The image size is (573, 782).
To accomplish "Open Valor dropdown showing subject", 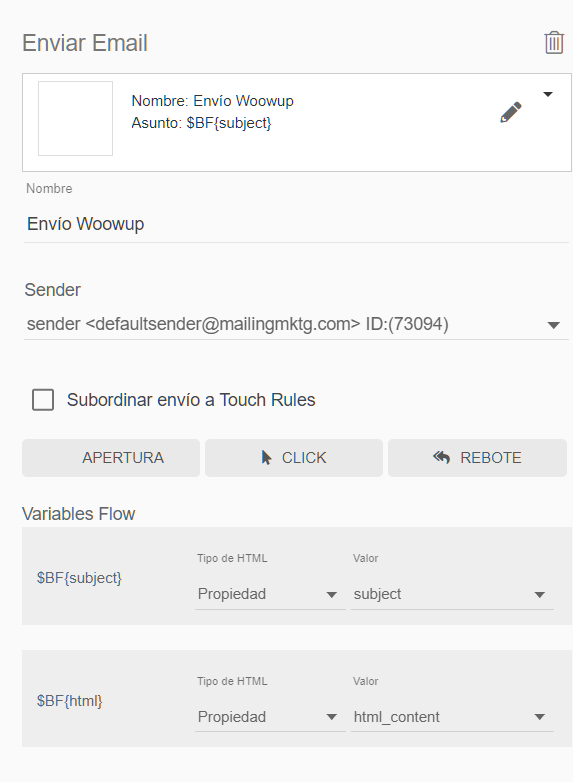I will tap(452, 594).
